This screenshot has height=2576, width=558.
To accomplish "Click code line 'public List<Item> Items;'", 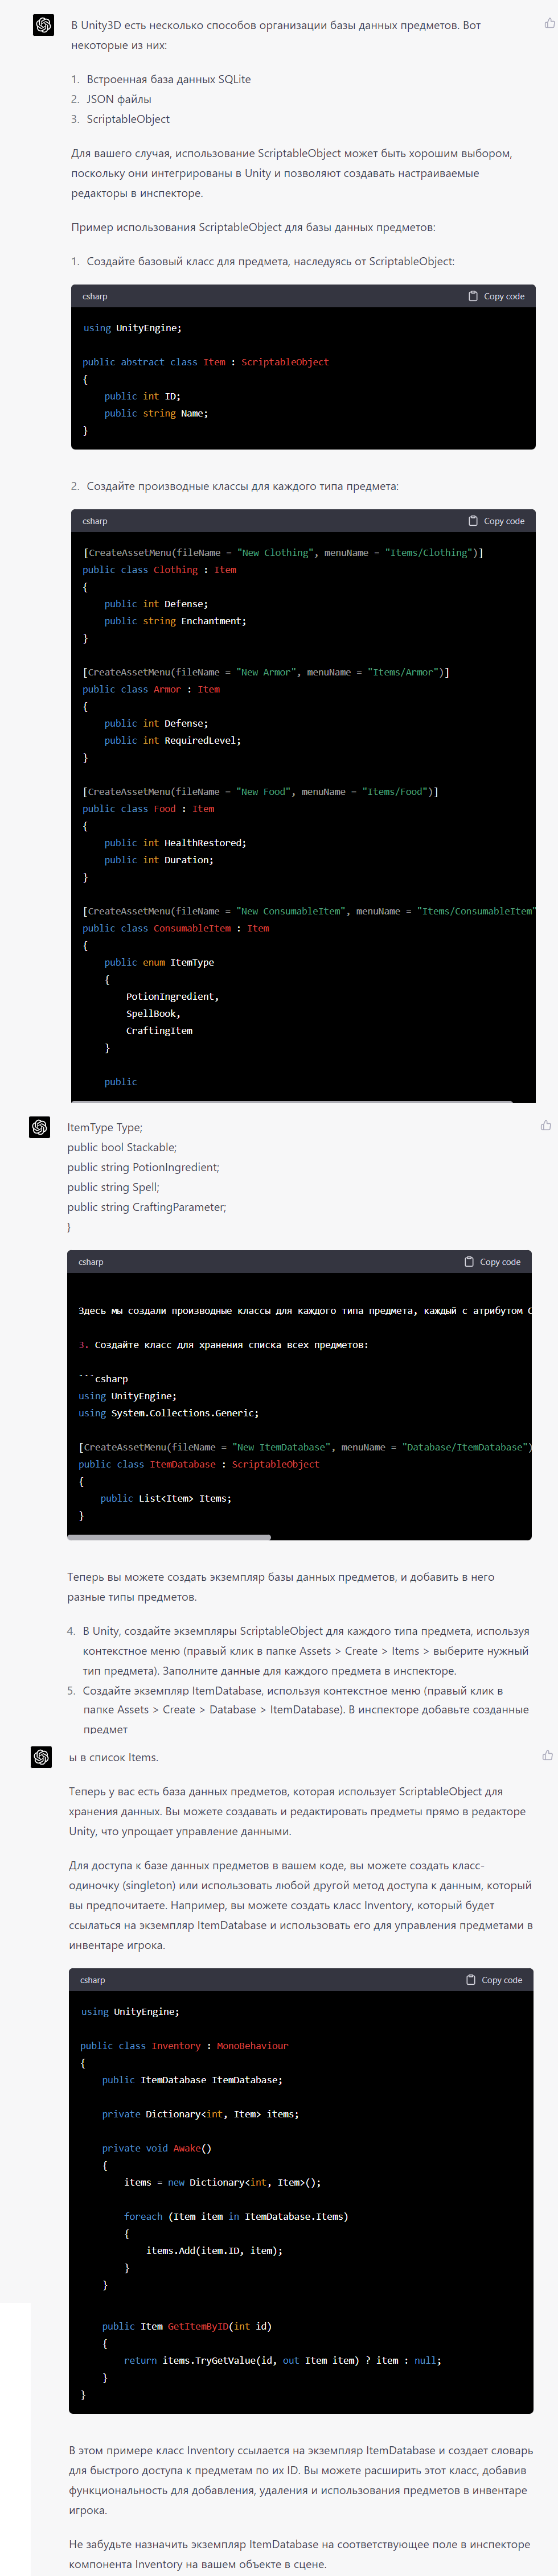I will pos(166,1498).
